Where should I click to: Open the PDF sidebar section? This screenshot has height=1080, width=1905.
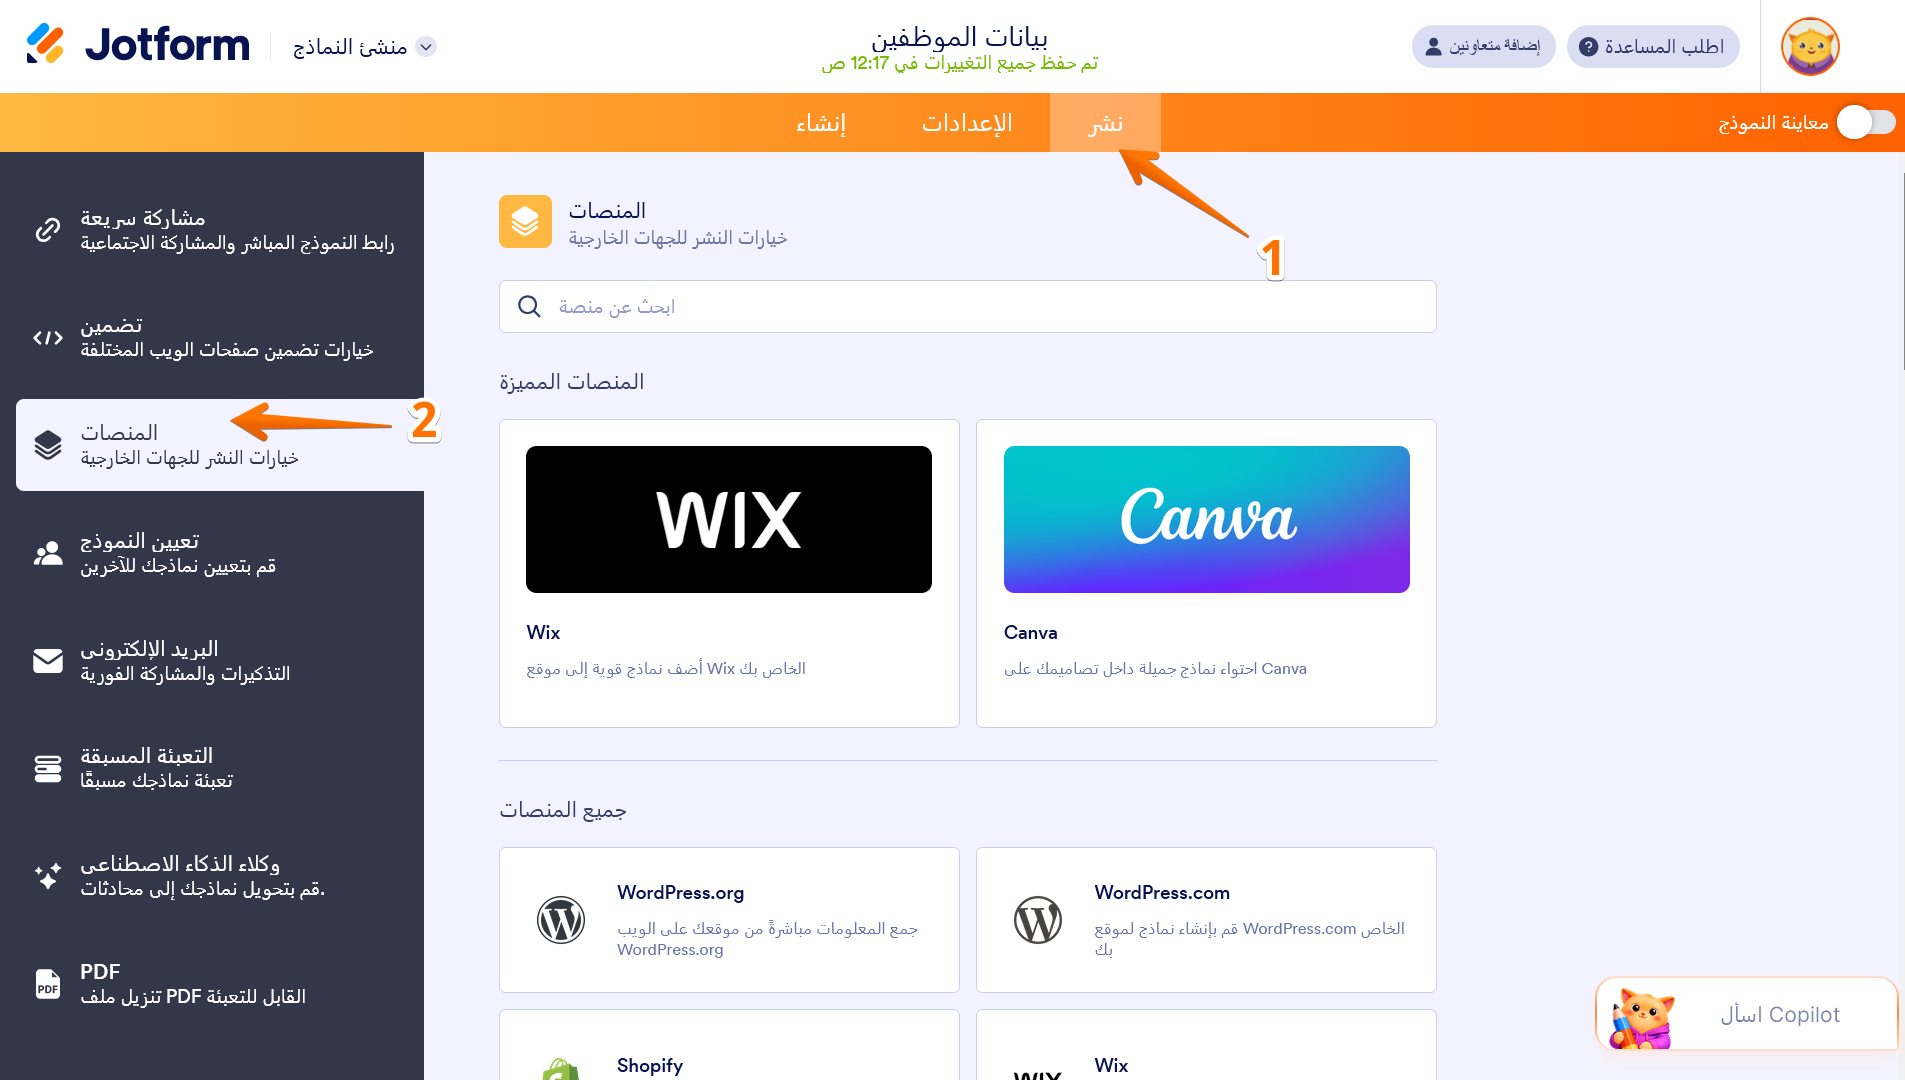coord(220,984)
